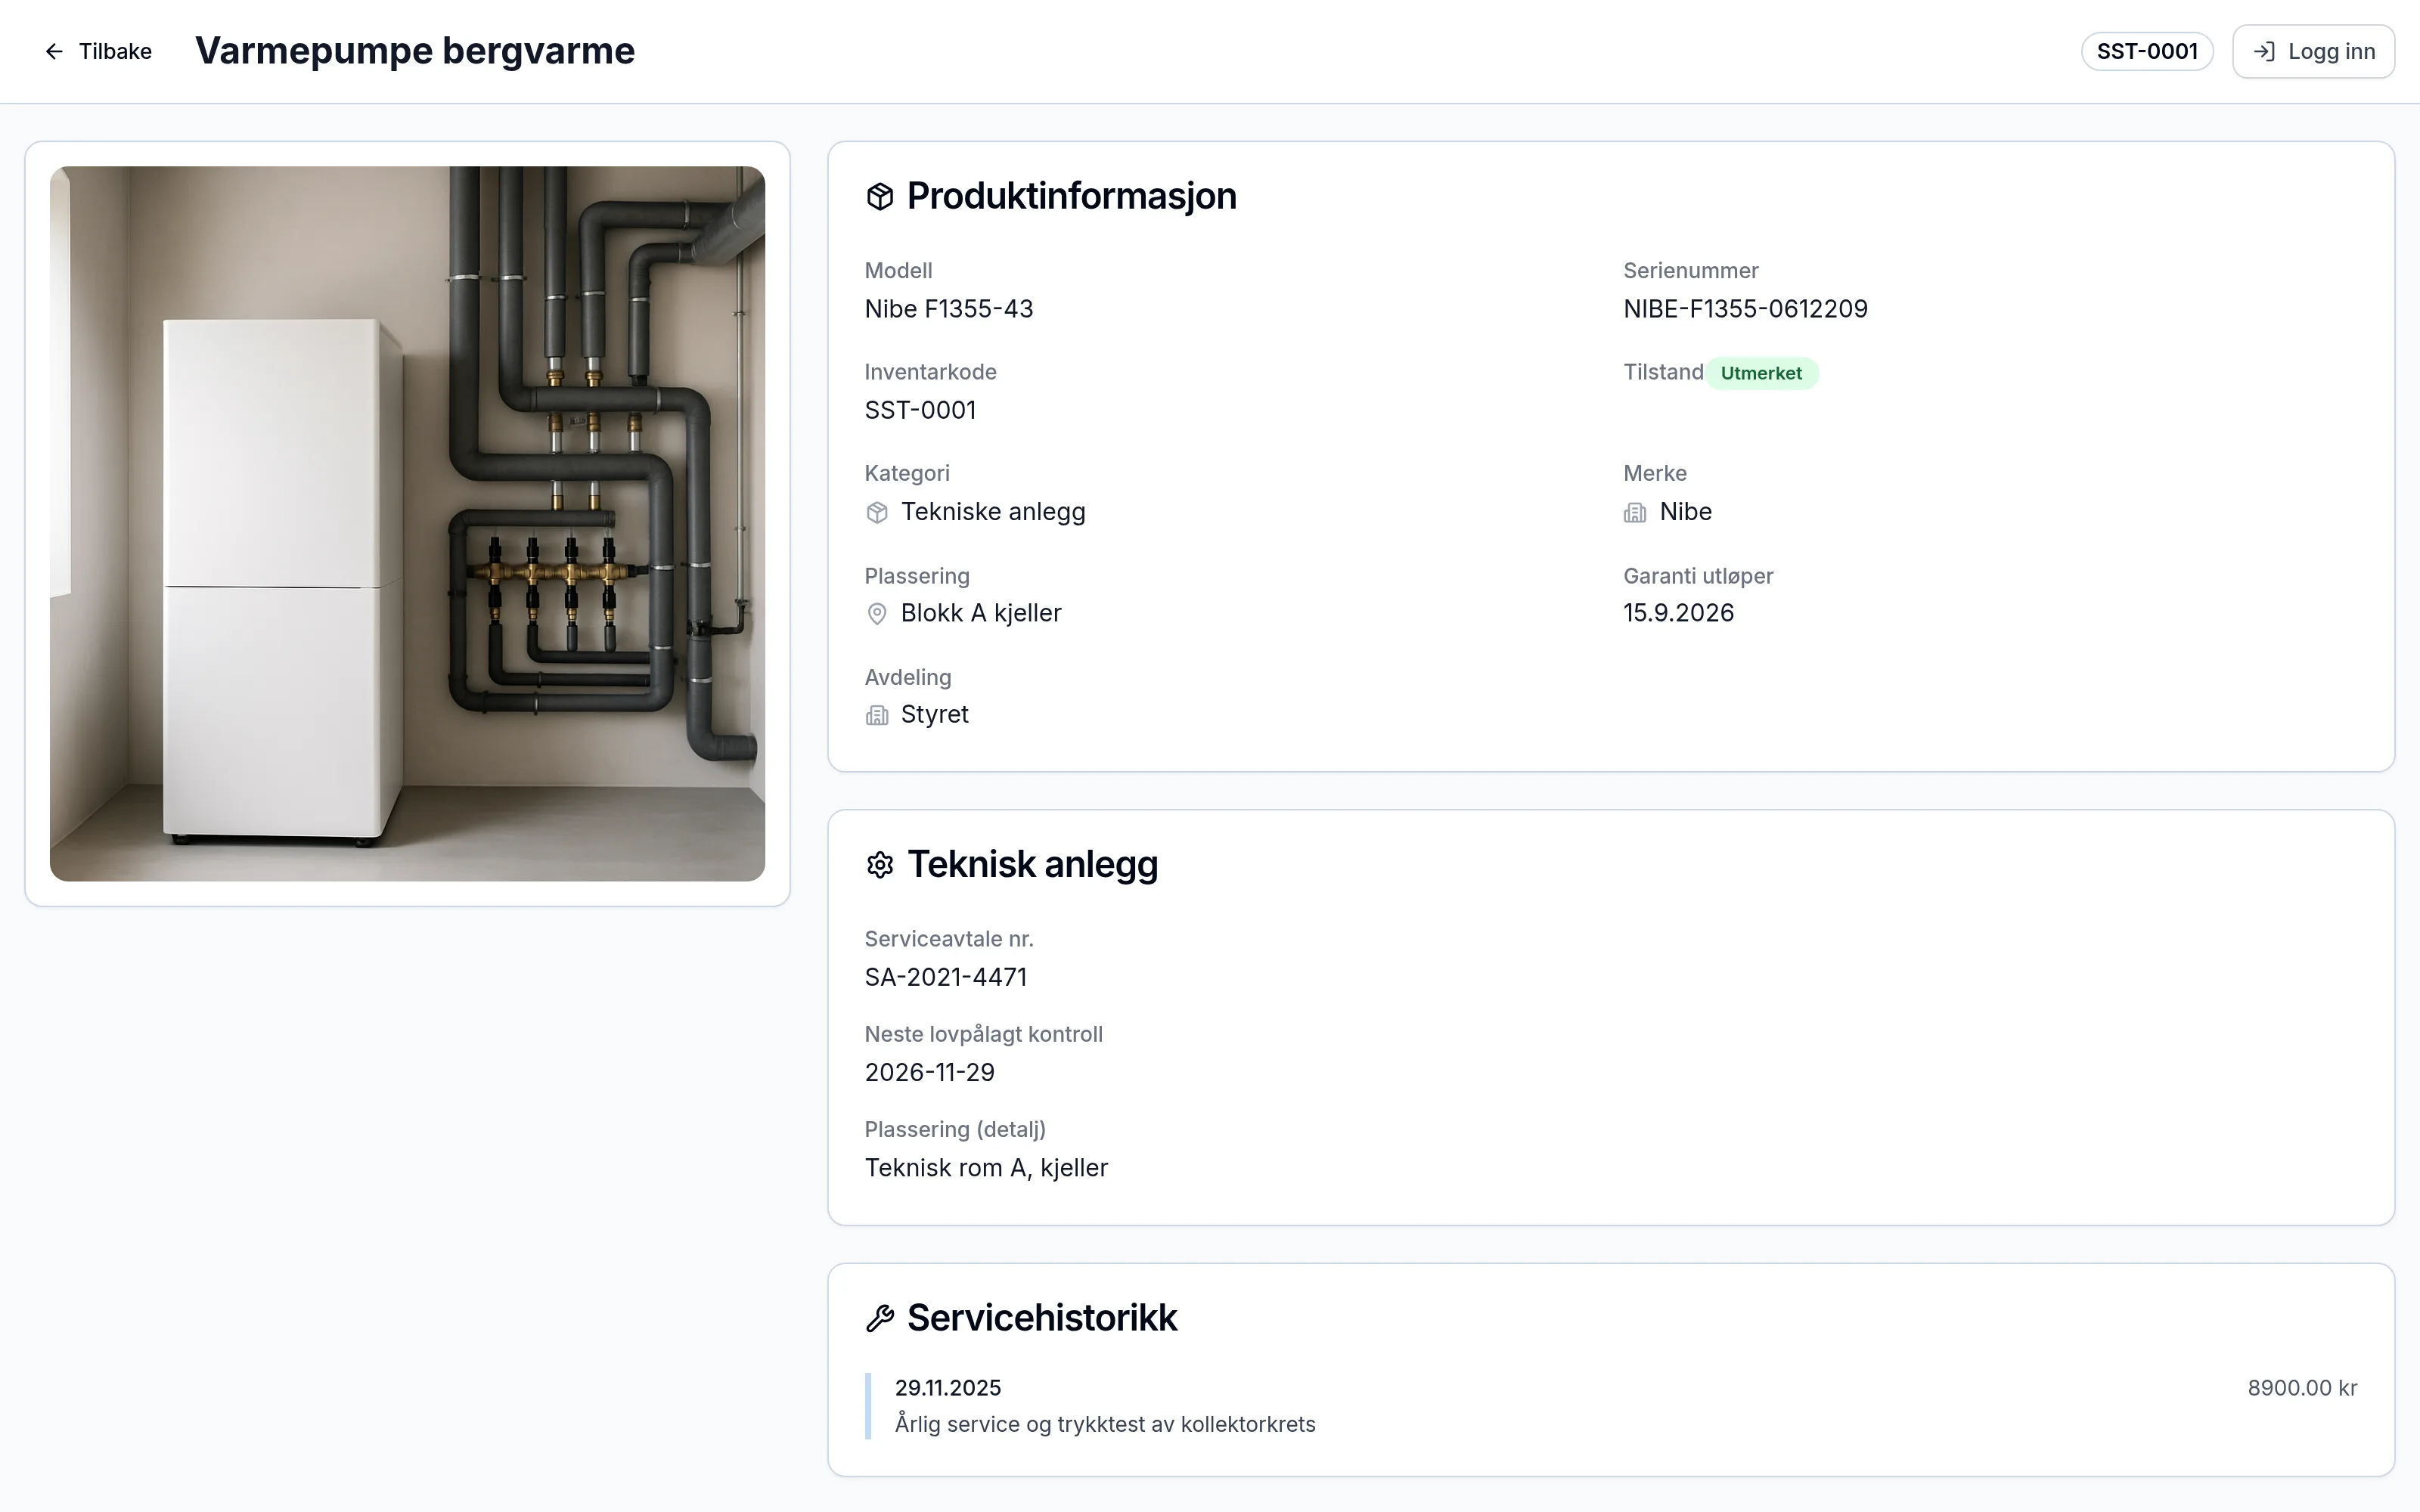
Task: Click the Styret department value
Action: 935,714
